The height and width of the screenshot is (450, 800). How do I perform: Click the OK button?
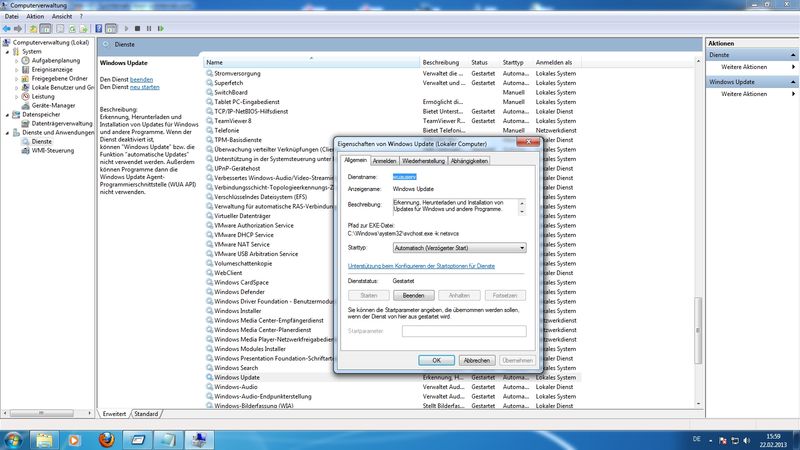[437, 360]
